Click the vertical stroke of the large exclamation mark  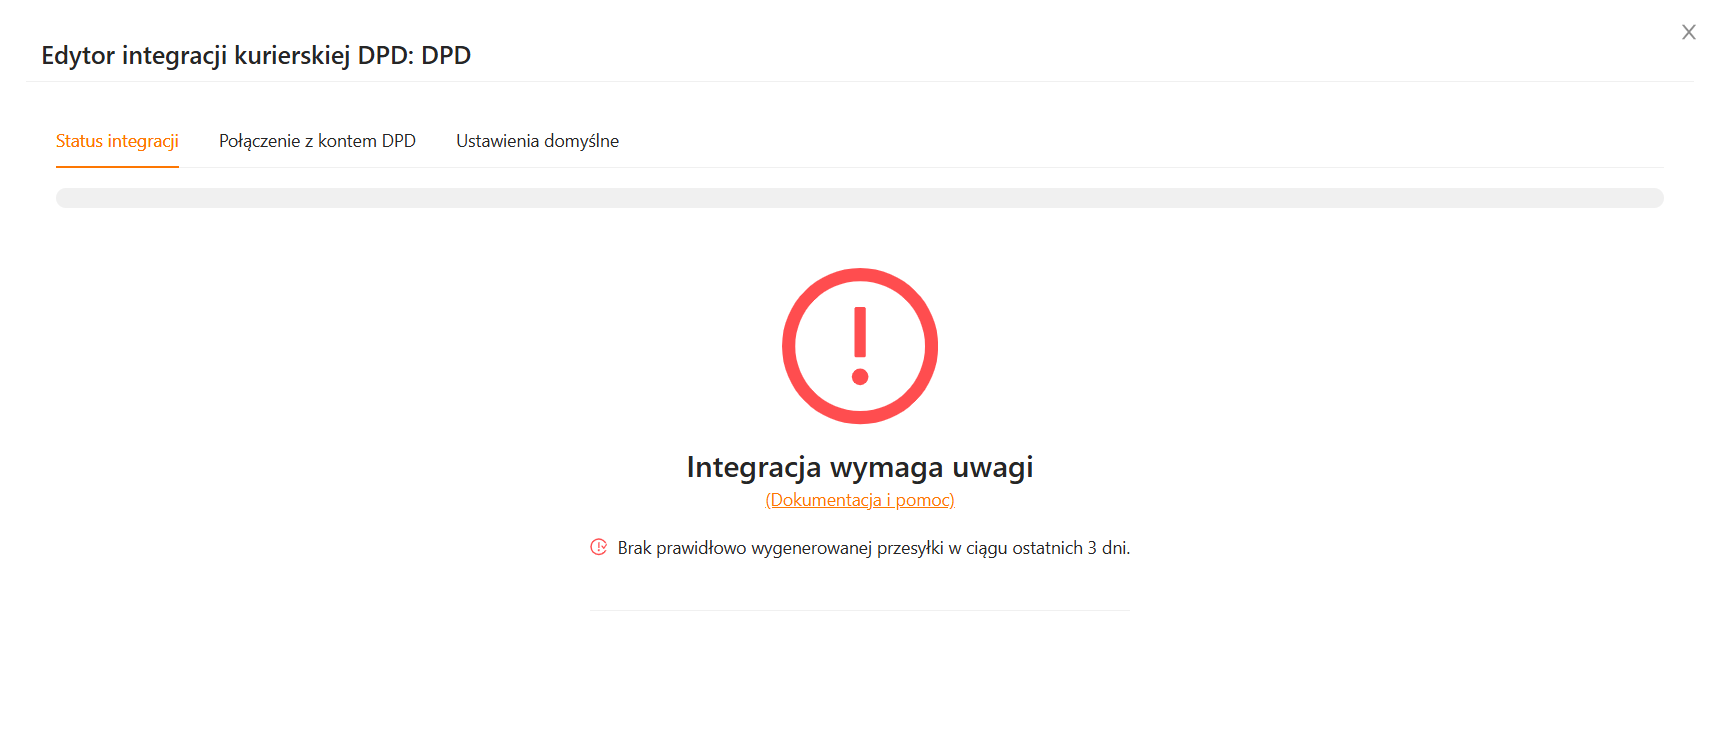pos(860,332)
